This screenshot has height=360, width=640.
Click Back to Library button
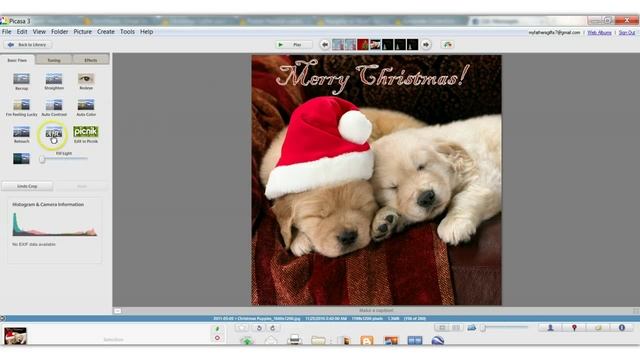(27, 44)
